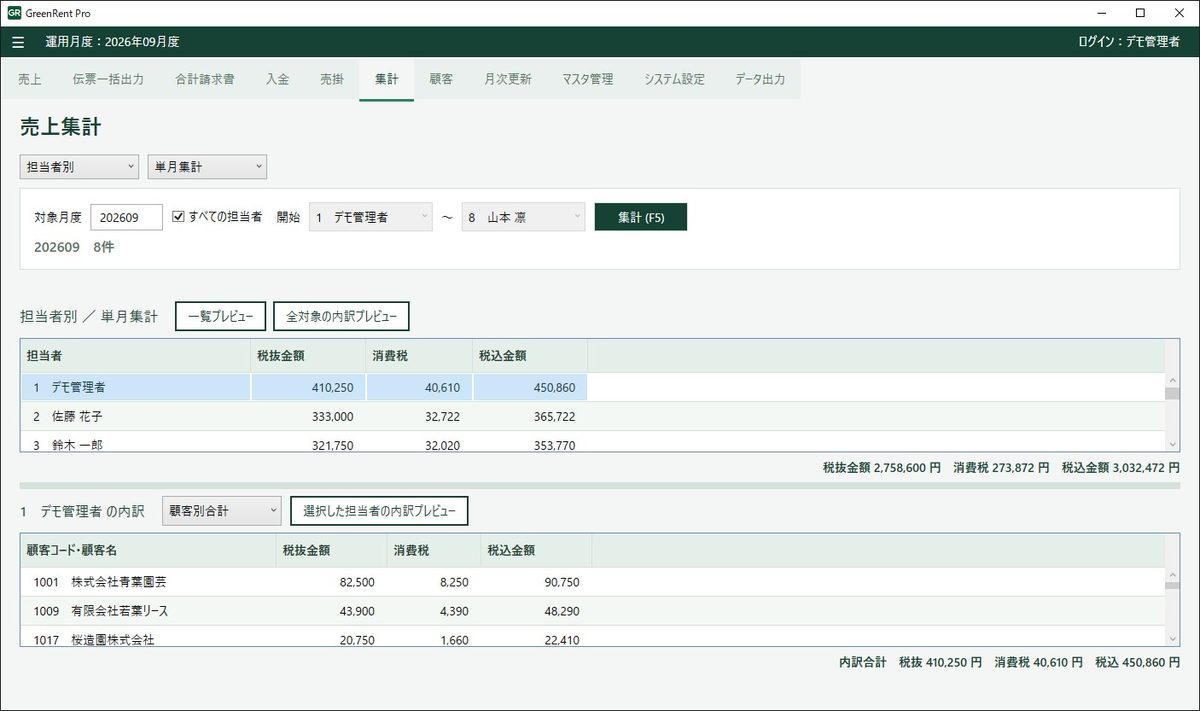Screen dimensions: 1200x711
Task: Click the 333,000 amount cell
Action: 308,416
